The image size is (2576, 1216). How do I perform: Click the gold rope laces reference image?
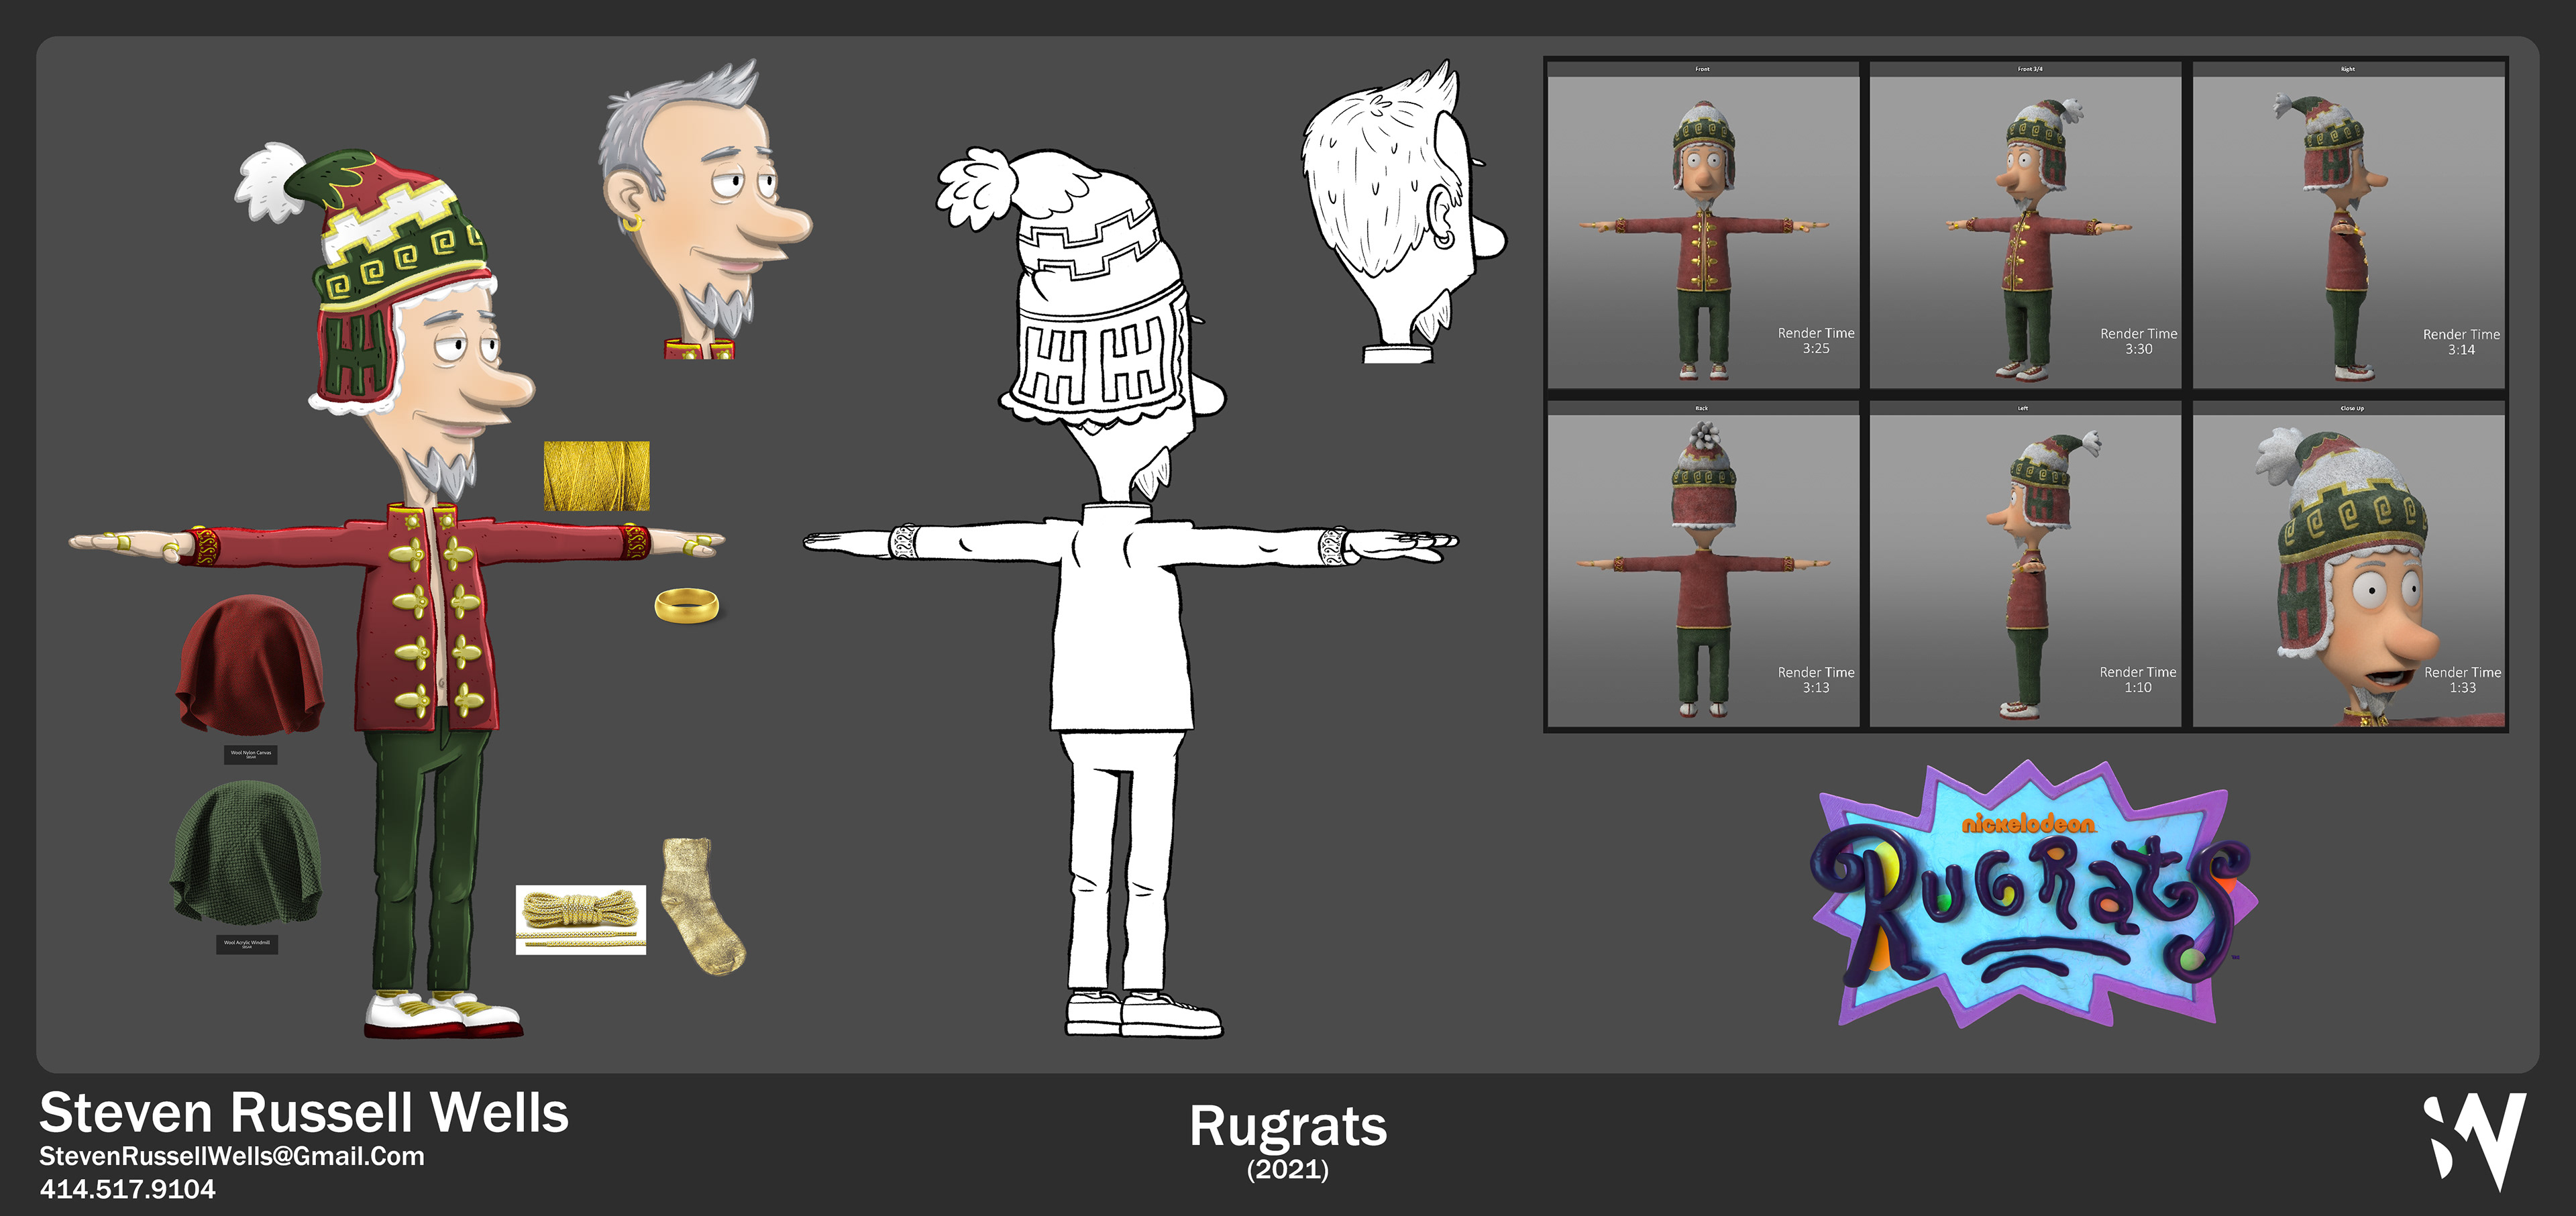click(x=580, y=919)
